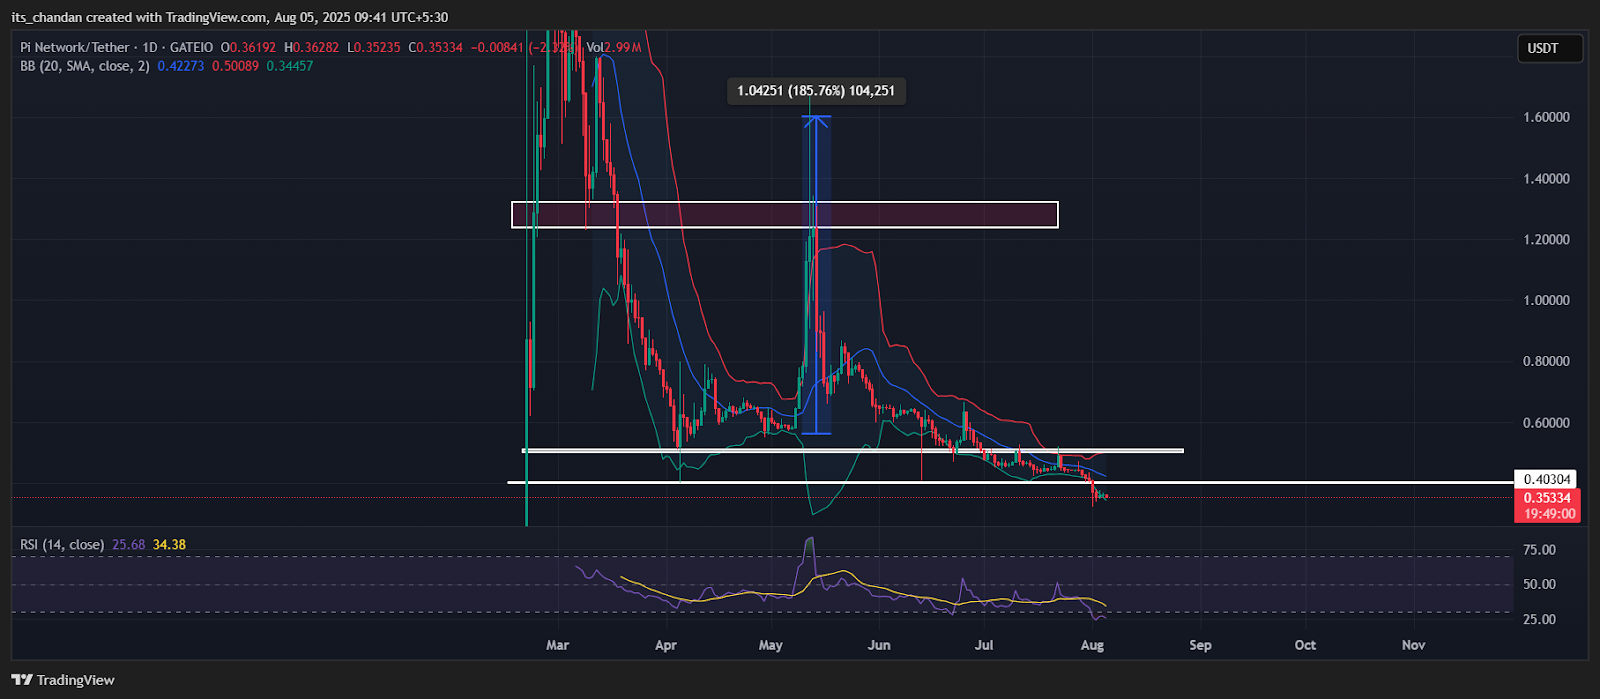Screen dimensions: 1600x699
Task: Click the TradingView logo at bottom left
Action: [x=63, y=680]
